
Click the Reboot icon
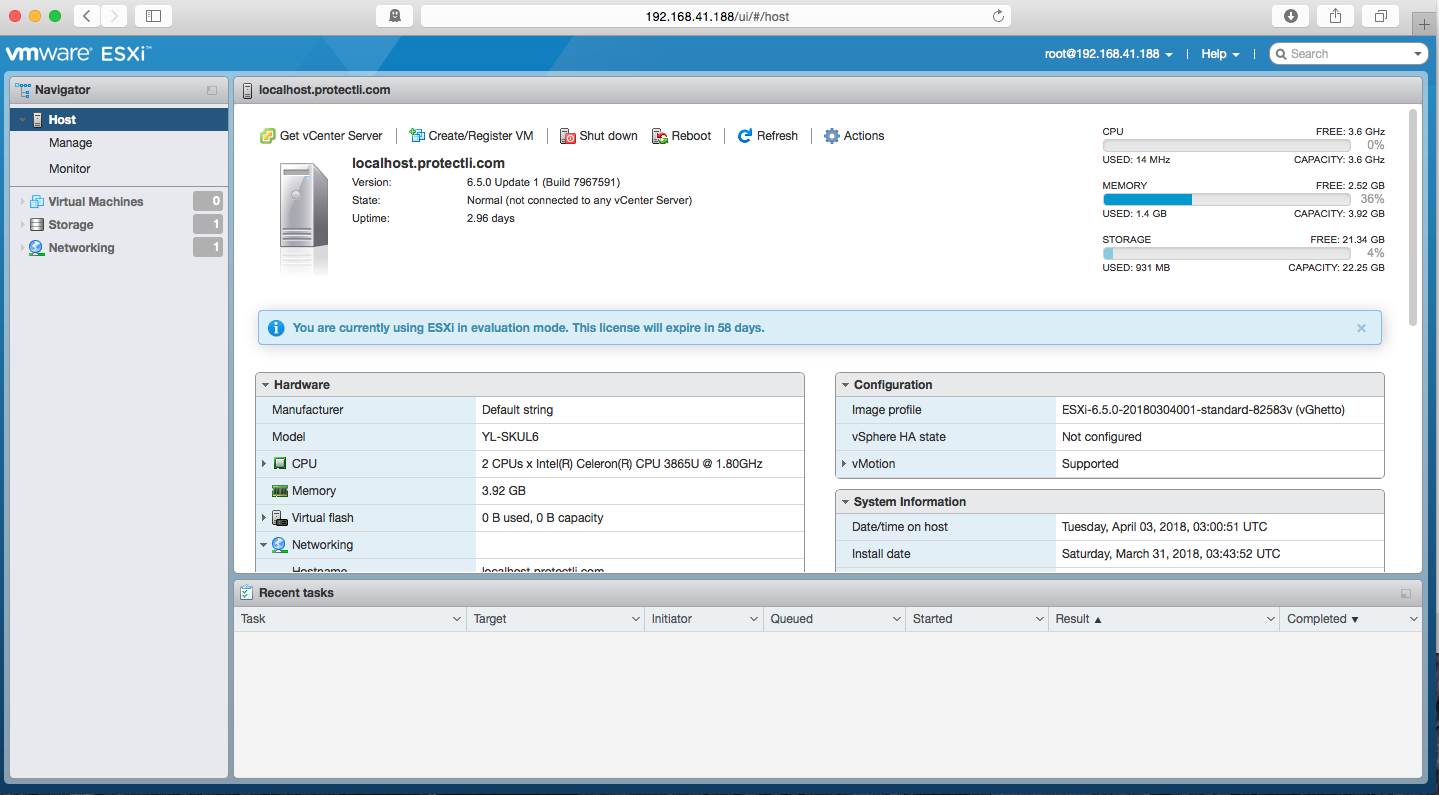[x=660, y=136]
